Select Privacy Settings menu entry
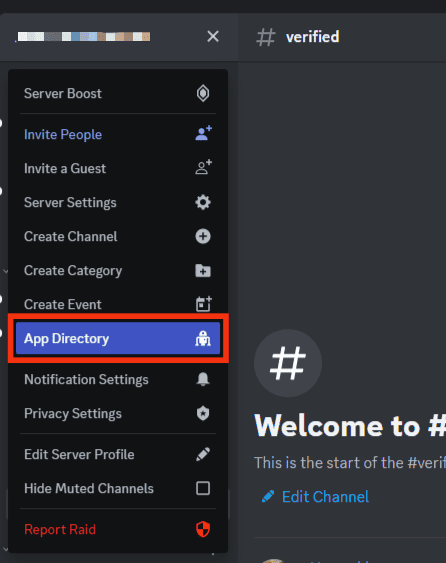 coord(118,413)
